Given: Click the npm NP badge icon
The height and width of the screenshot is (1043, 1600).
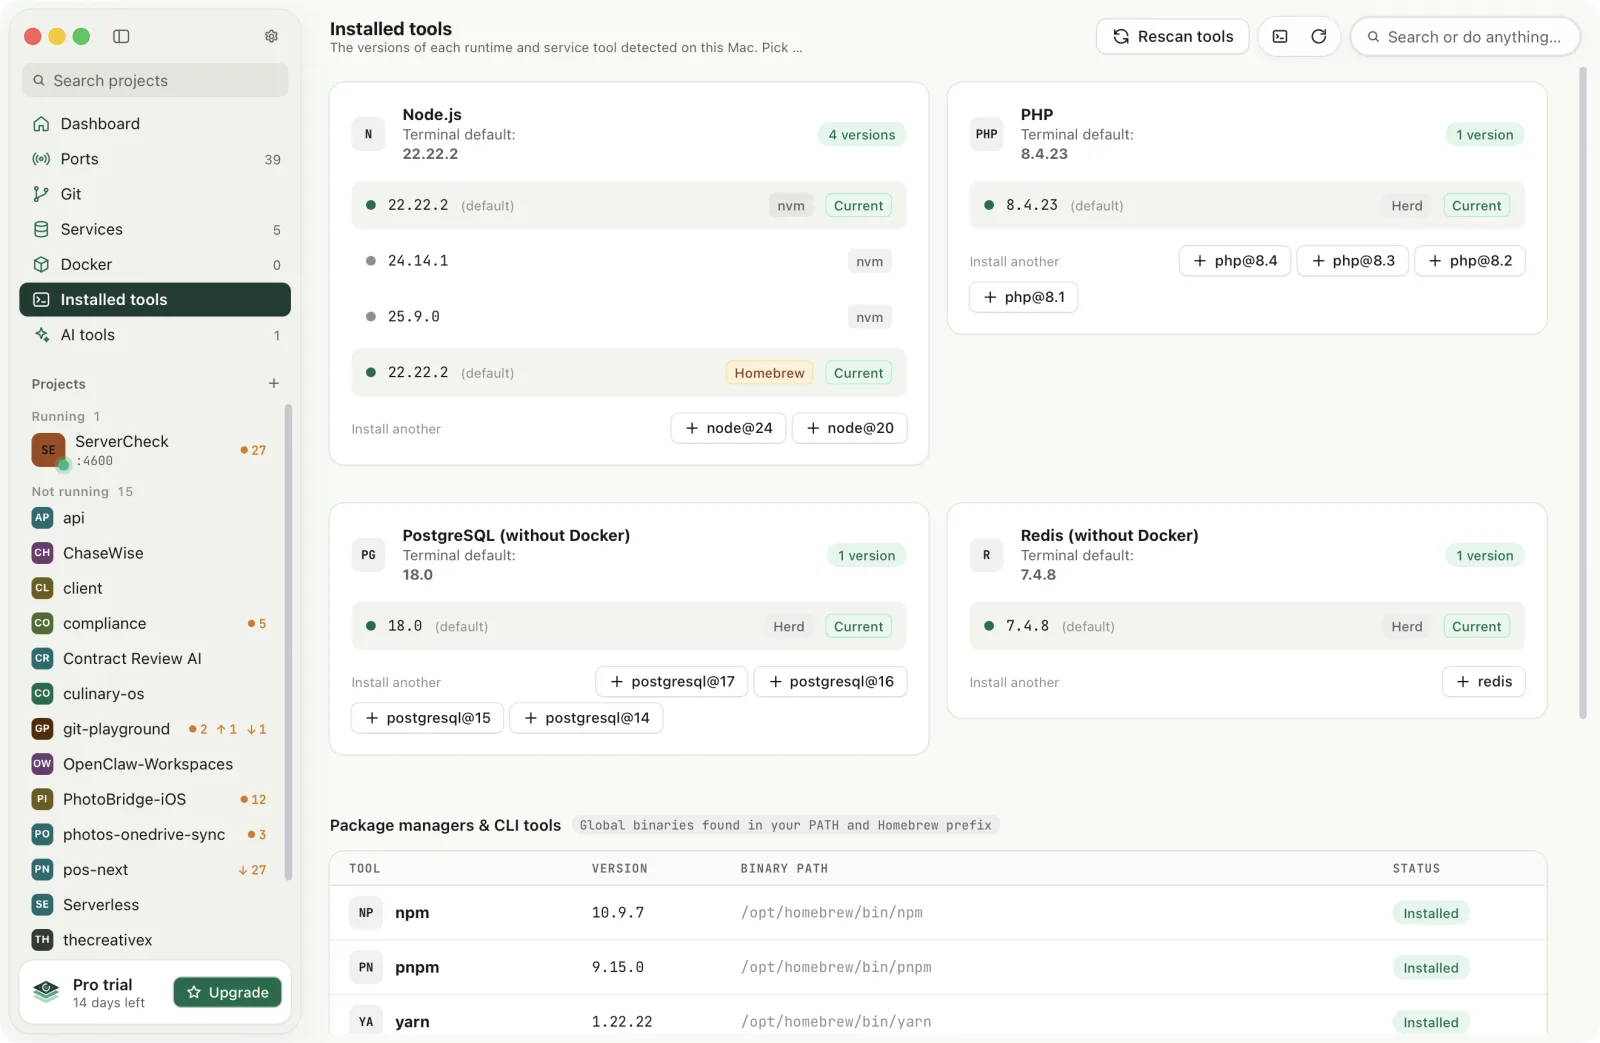Looking at the screenshot, I should pyautogui.click(x=366, y=913).
